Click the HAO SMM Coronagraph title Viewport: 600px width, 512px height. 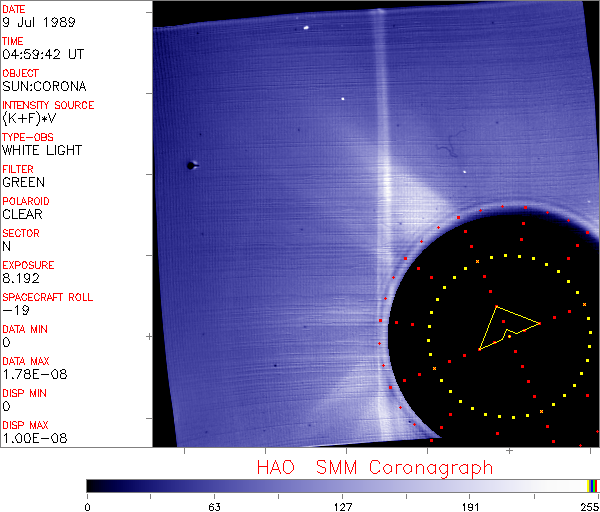coord(375,468)
